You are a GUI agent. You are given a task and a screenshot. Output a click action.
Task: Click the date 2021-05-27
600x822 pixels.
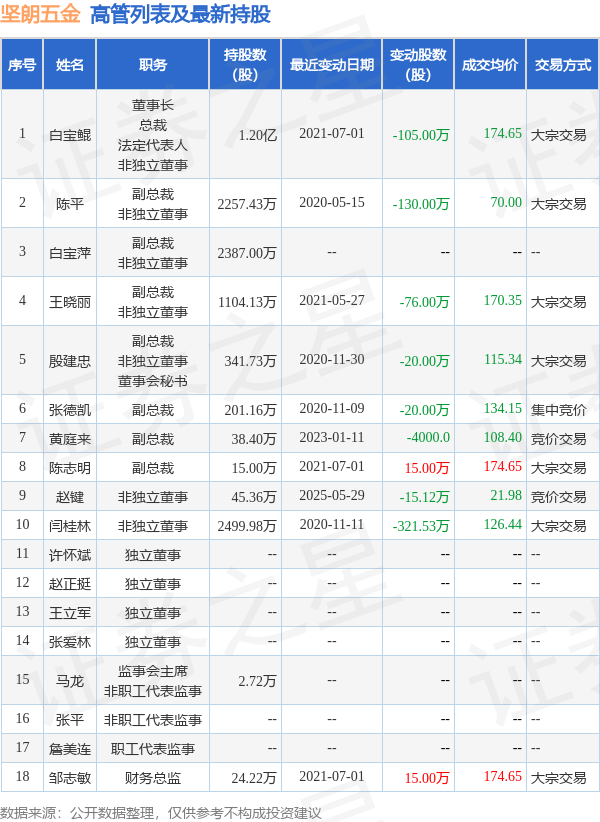coord(332,300)
